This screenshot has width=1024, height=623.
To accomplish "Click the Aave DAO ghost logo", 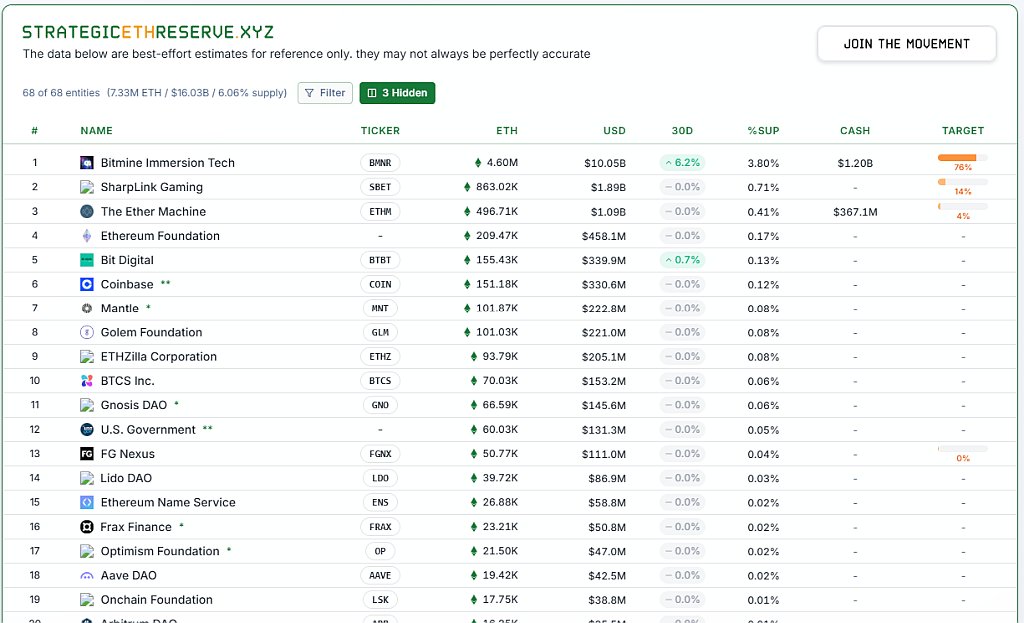I will 87,576.
